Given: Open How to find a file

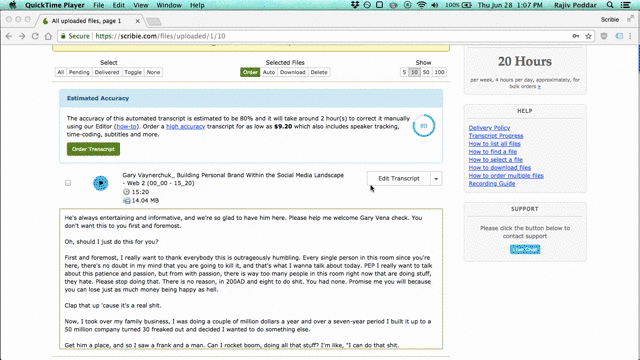Looking at the screenshot, I should coord(493,151).
